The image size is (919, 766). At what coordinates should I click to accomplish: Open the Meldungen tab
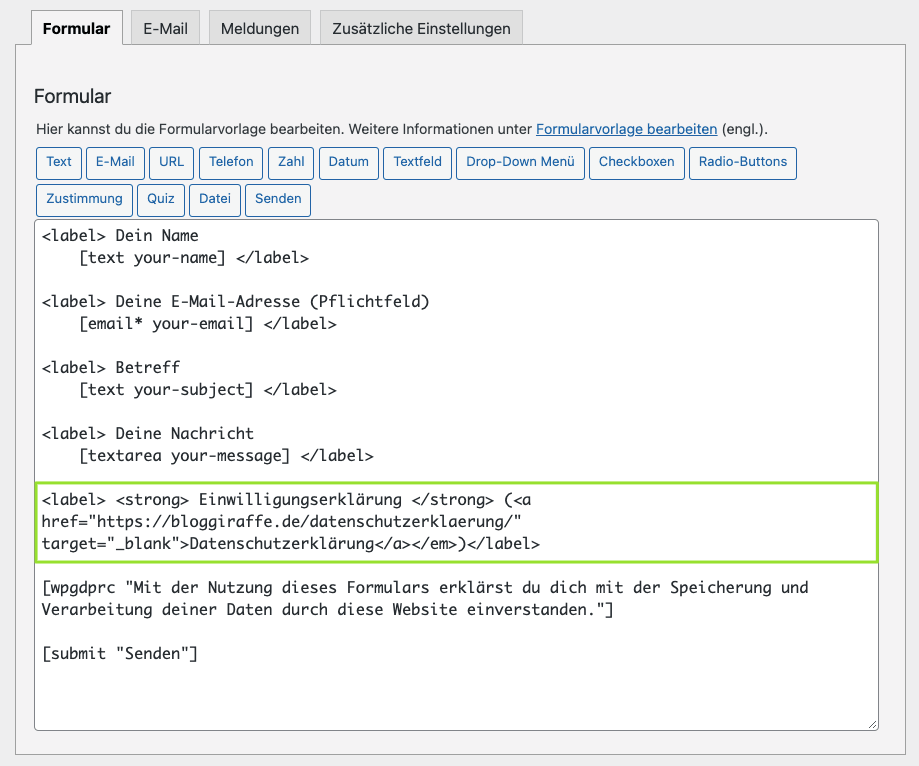click(x=260, y=28)
